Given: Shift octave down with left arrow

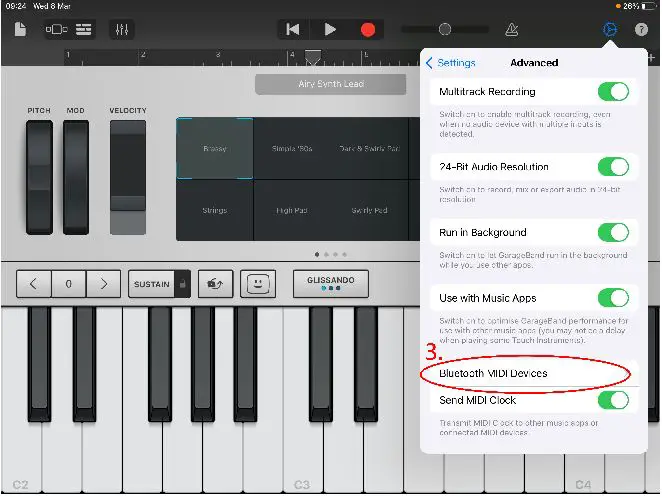Looking at the screenshot, I should click(x=33, y=284).
